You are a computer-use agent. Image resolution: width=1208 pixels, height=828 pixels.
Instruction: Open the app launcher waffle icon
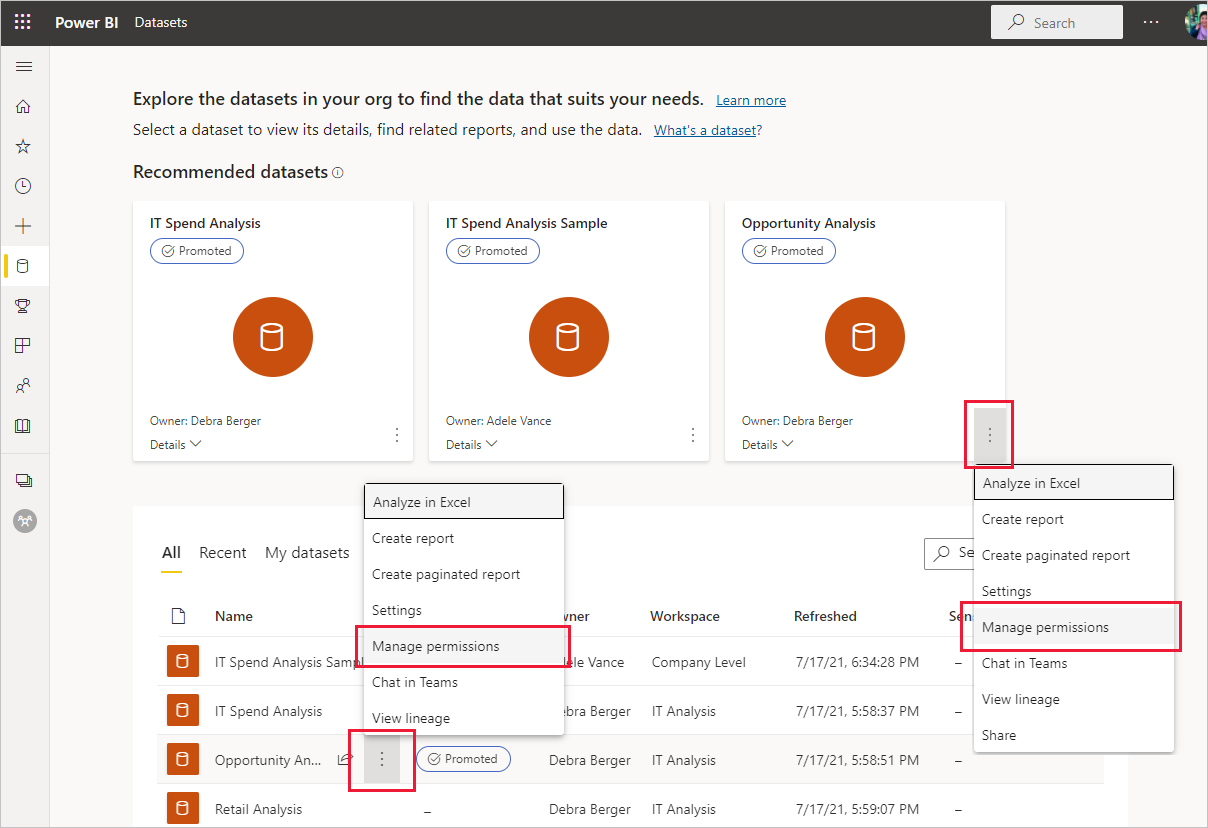coord(23,22)
